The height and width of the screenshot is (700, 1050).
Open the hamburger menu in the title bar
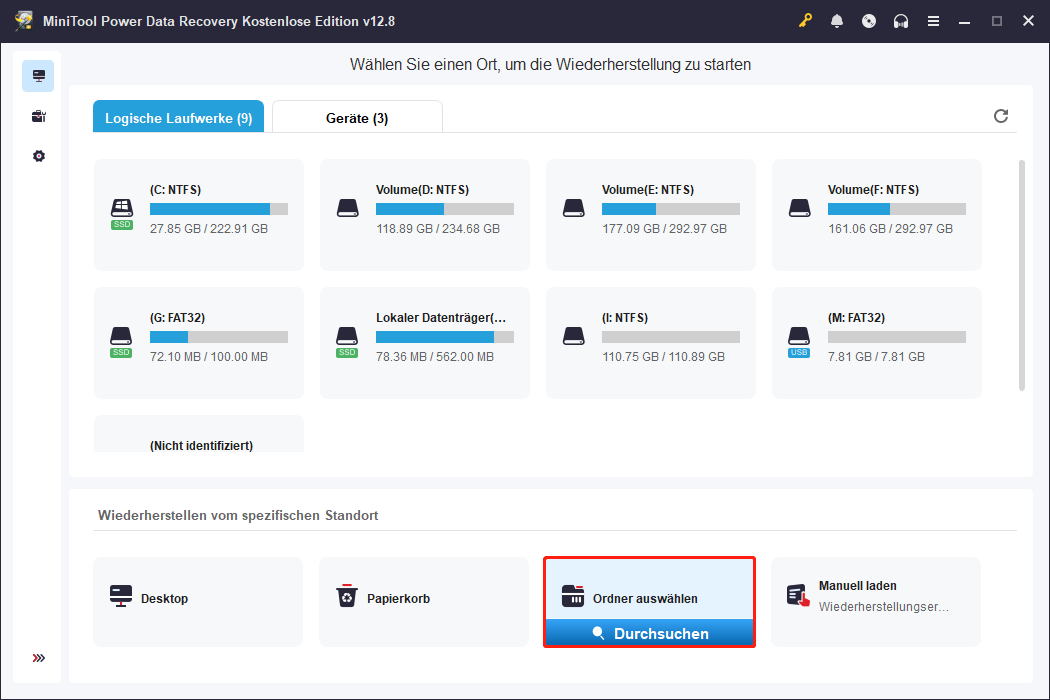click(x=933, y=20)
